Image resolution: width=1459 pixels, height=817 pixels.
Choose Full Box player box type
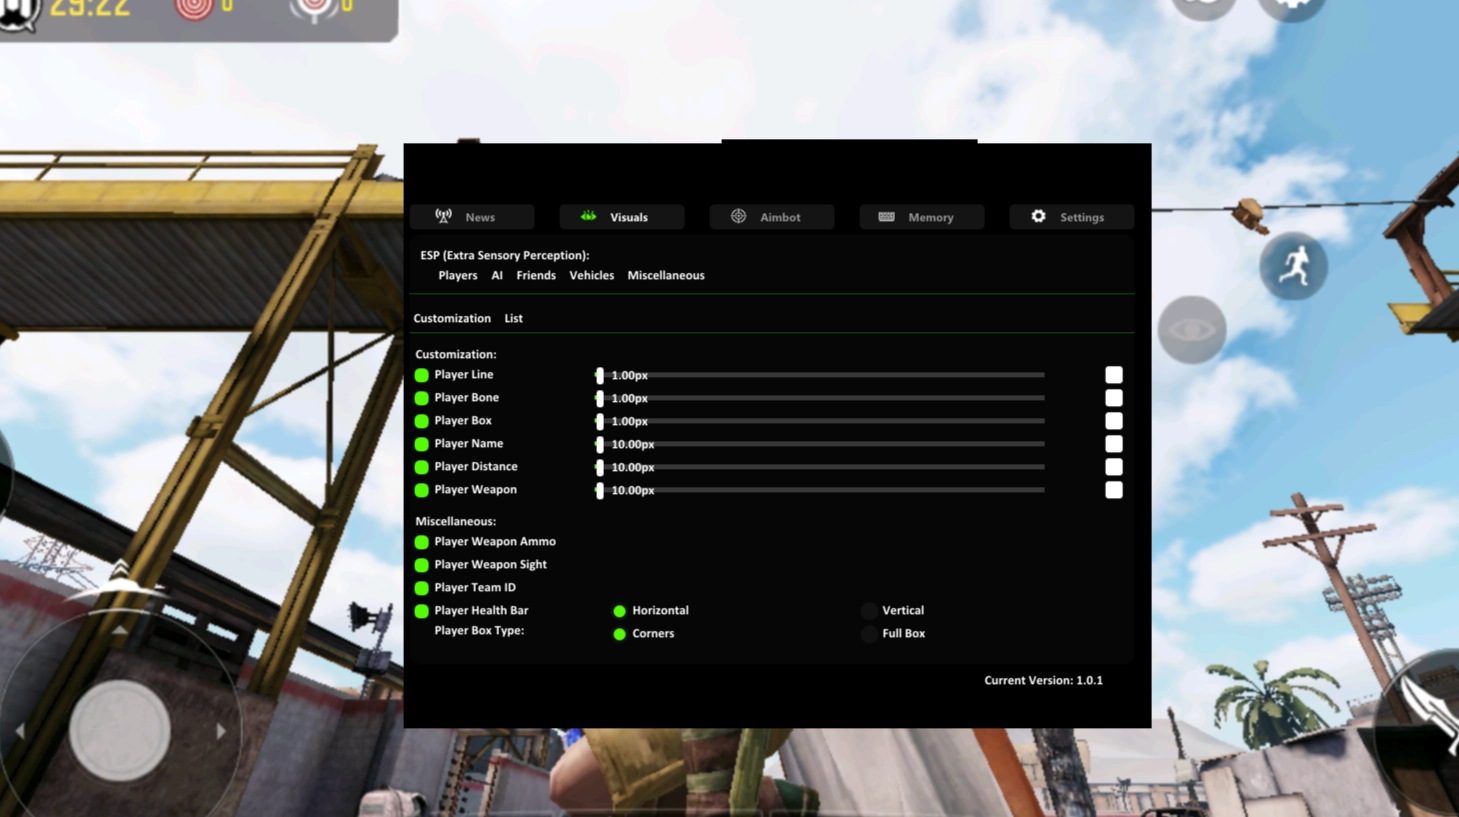pyautogui.click(x=869, y=634)
